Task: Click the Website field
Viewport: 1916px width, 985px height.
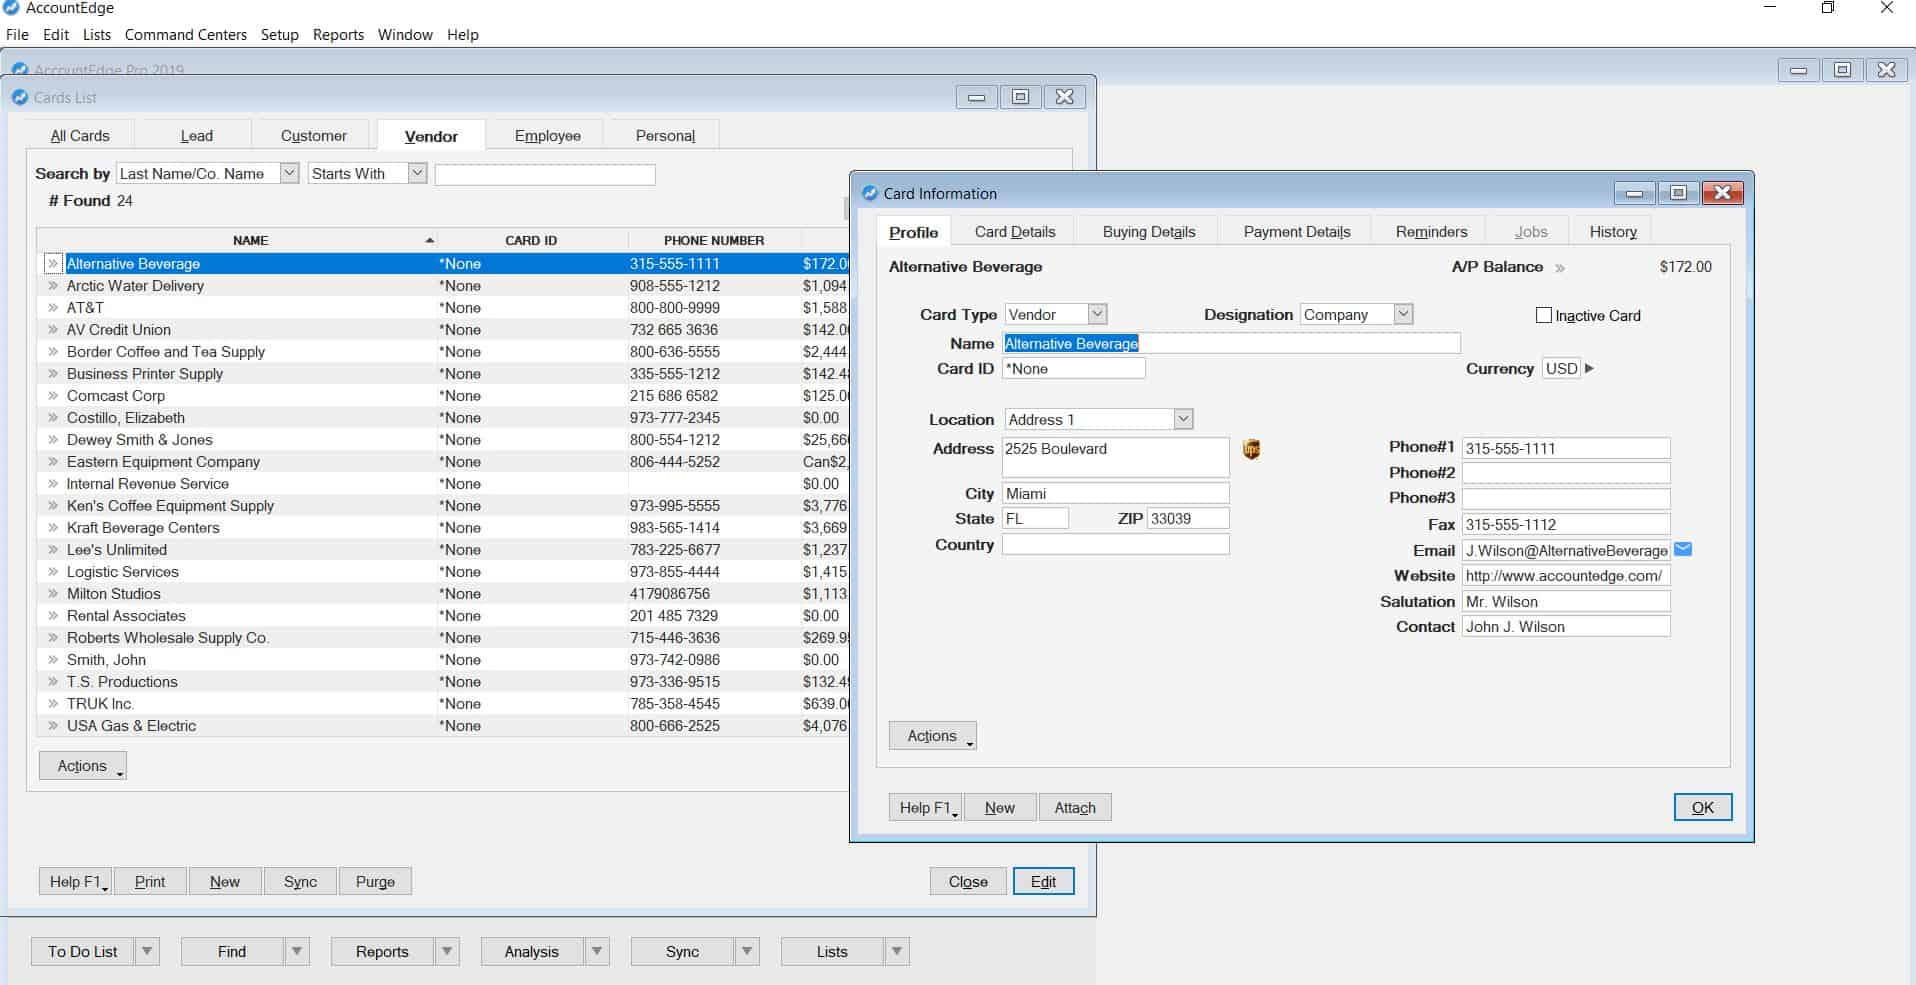Action: click(x=1565, y=576)
